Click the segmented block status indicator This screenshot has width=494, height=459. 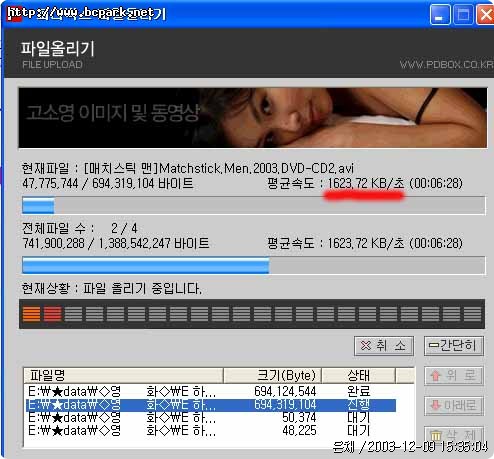[x=252, y=314]
